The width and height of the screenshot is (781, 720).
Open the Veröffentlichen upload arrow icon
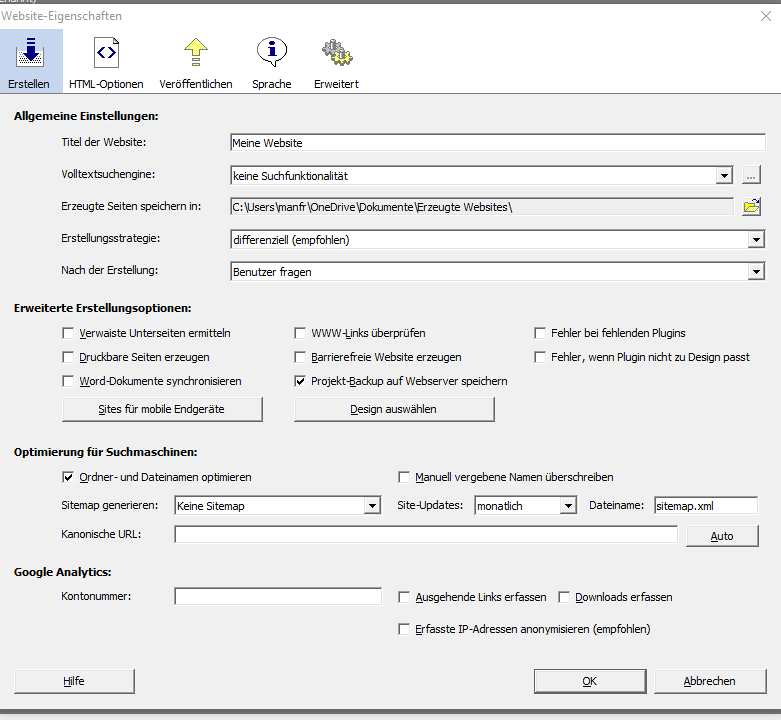point(196,53)
